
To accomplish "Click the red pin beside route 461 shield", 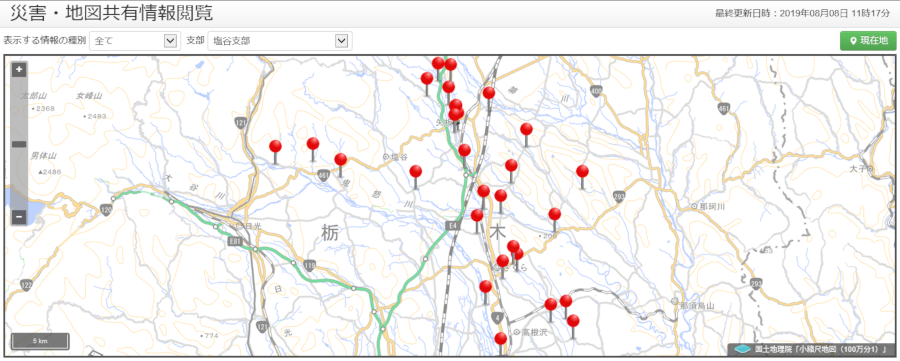I will coord(341,160).
